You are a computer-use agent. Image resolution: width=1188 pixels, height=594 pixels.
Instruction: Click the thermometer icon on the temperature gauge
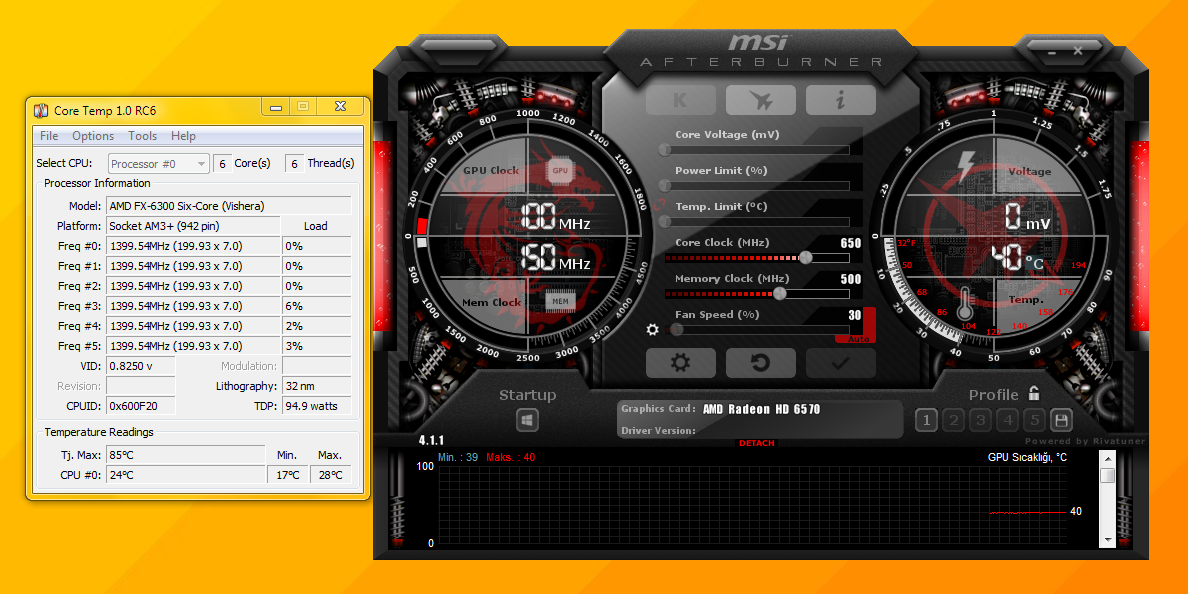click(965, 305)
